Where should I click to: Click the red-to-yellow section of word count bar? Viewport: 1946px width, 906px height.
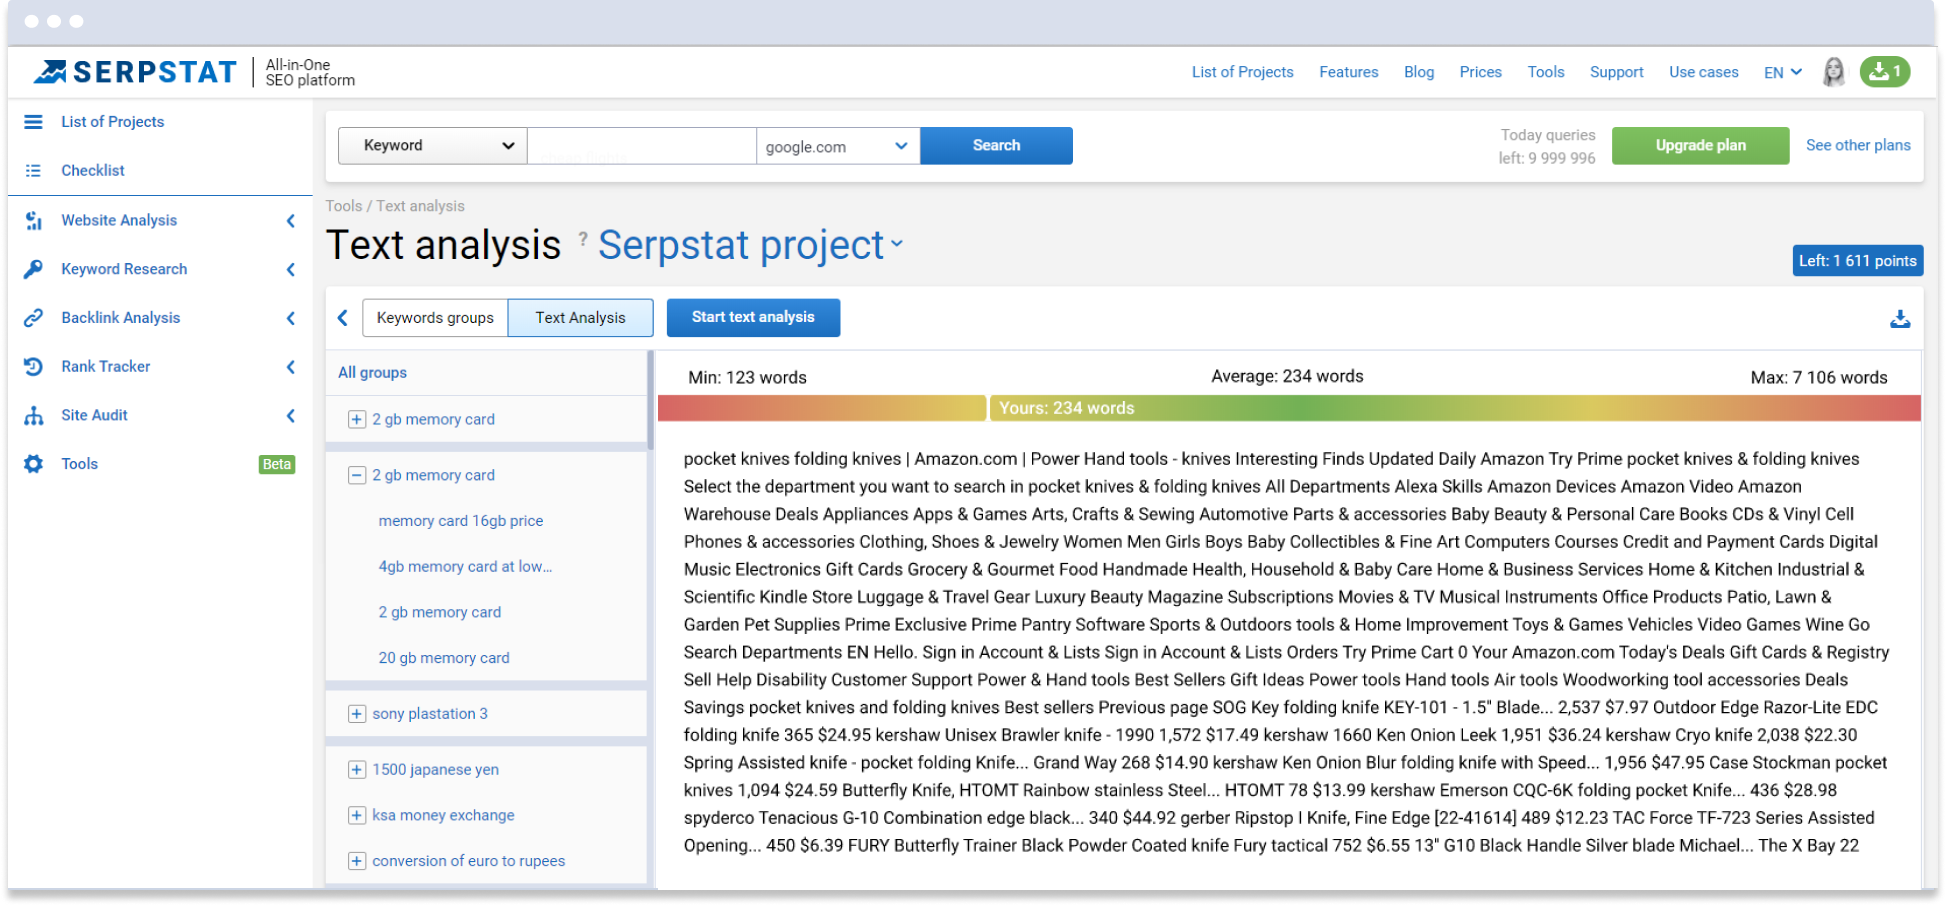tap(822, 408)
